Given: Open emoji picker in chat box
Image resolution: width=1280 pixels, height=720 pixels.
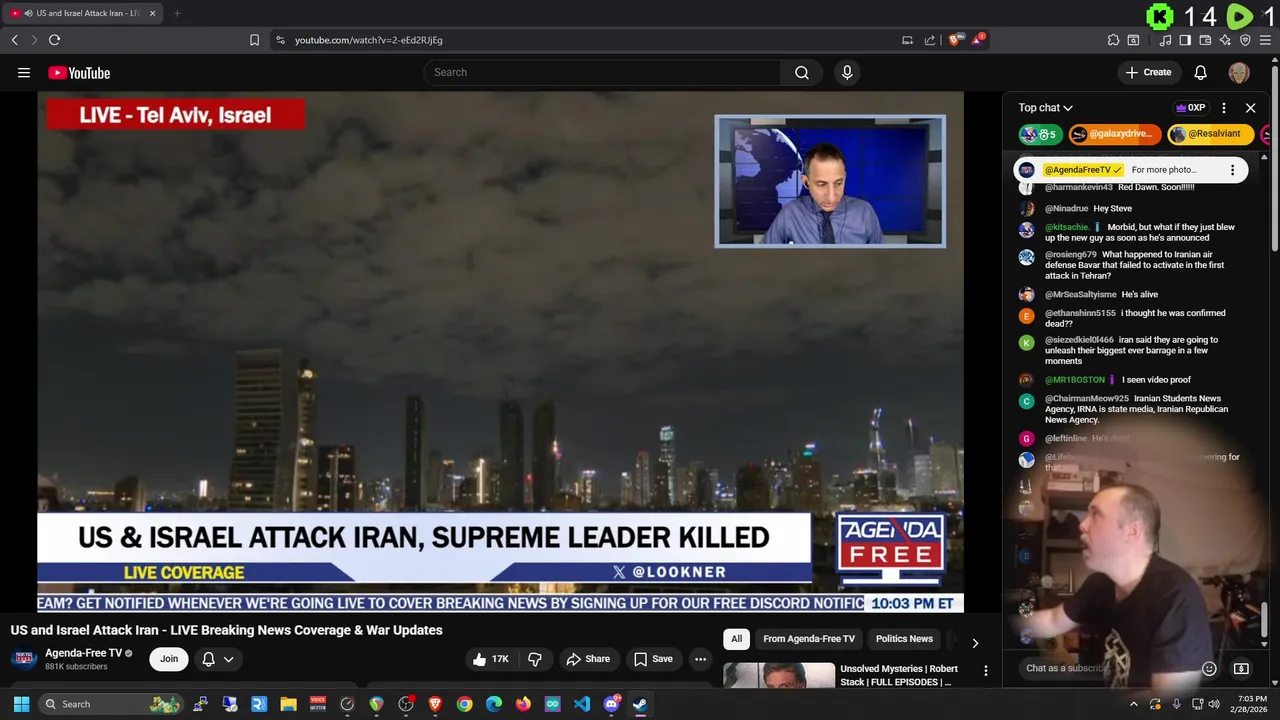Looking at the screenshot, I should point(1208,668).
